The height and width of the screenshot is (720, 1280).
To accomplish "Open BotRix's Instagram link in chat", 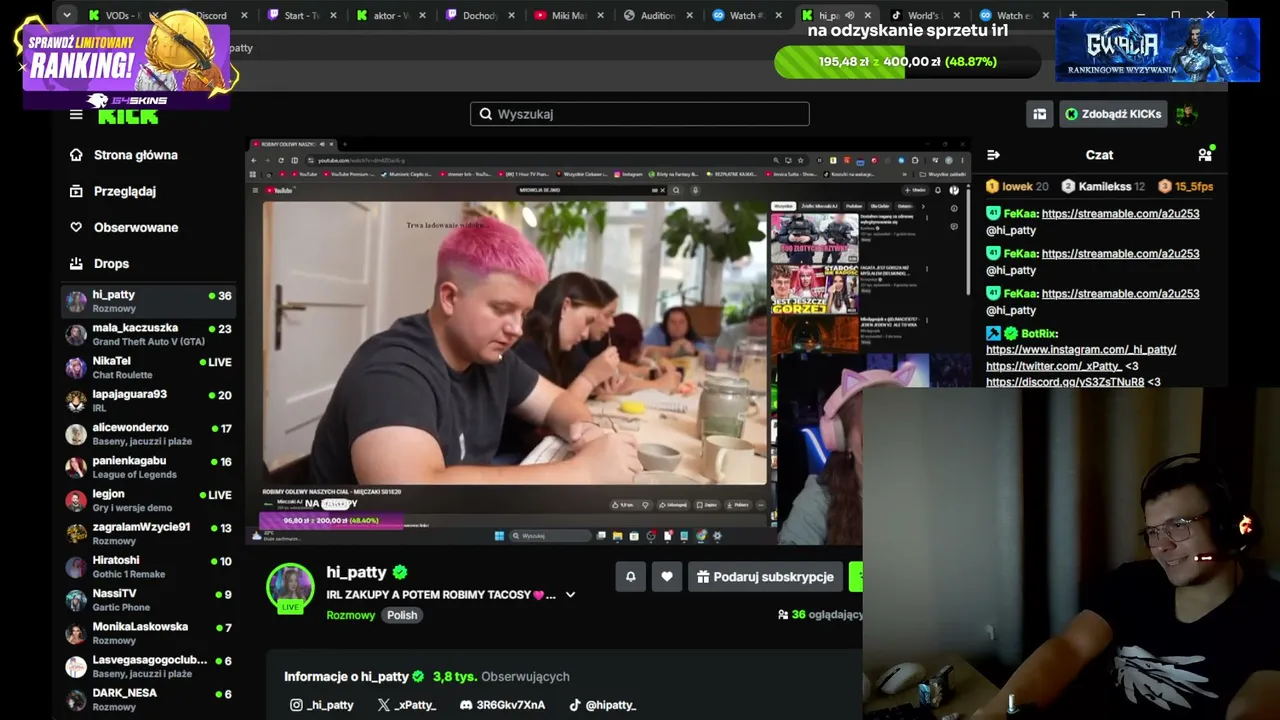I will [1081, 349].
